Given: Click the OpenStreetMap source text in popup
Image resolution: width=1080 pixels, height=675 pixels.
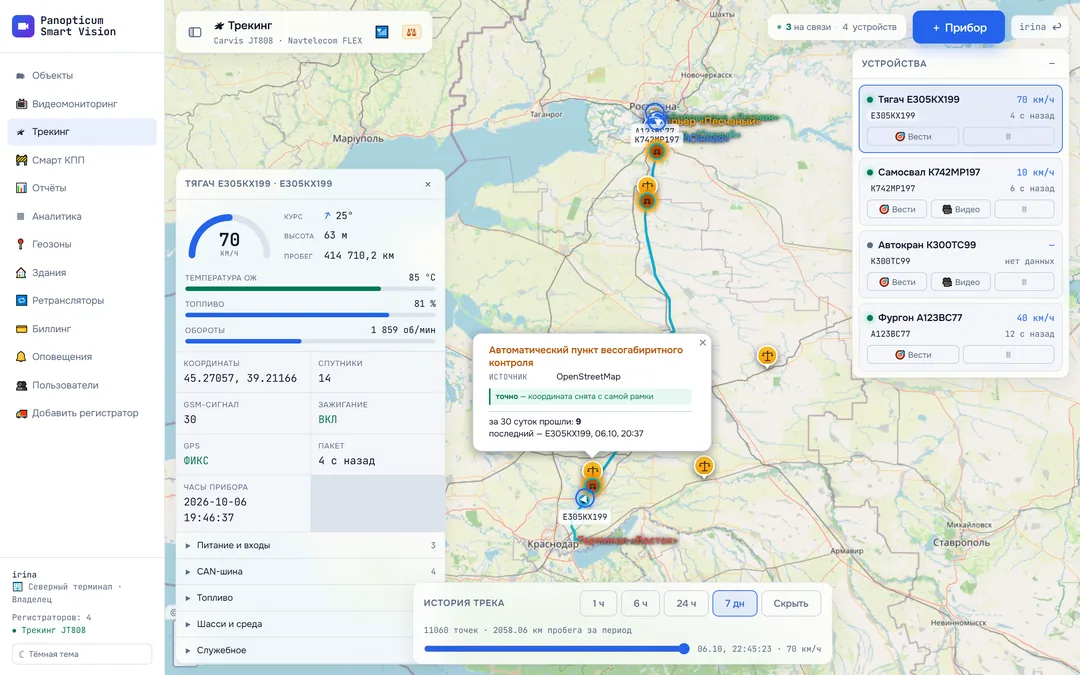Looking at the screenshot, I should 588,377.
